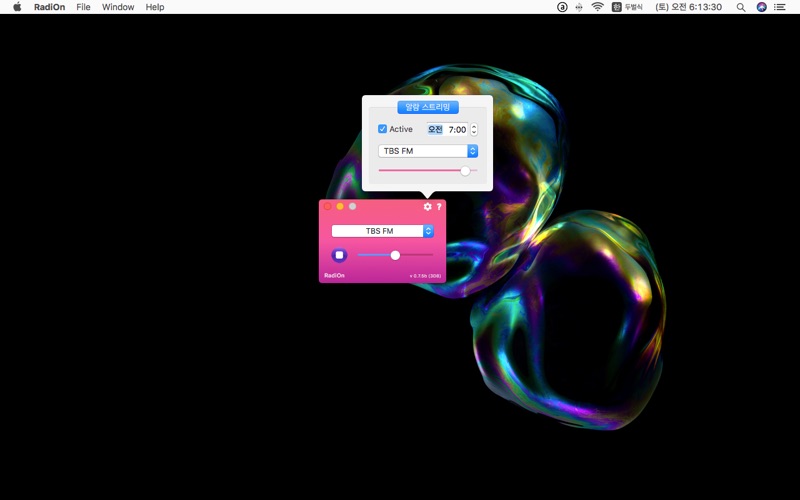800x500 pixels.
Task: Open the Window menu
Action: pos(118,7)
